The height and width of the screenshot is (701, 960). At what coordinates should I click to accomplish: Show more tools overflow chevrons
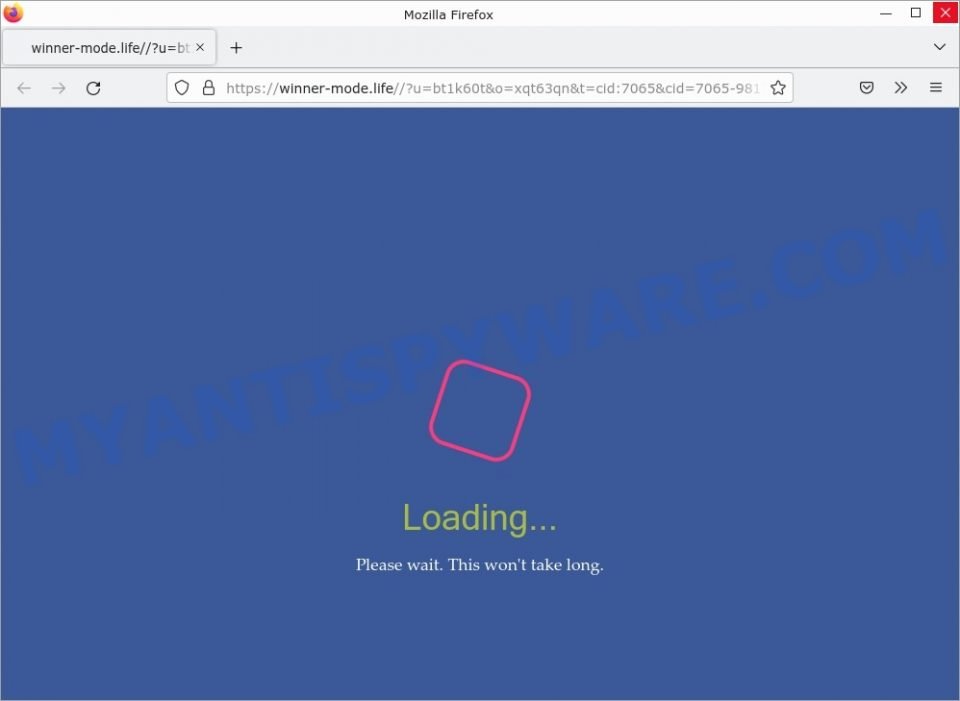tap(901, 88)
